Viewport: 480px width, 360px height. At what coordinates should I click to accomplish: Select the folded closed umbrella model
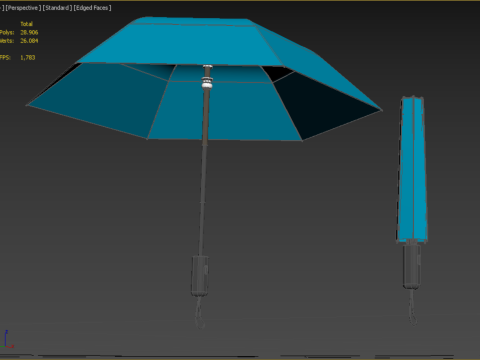click(x=412, y=210)
